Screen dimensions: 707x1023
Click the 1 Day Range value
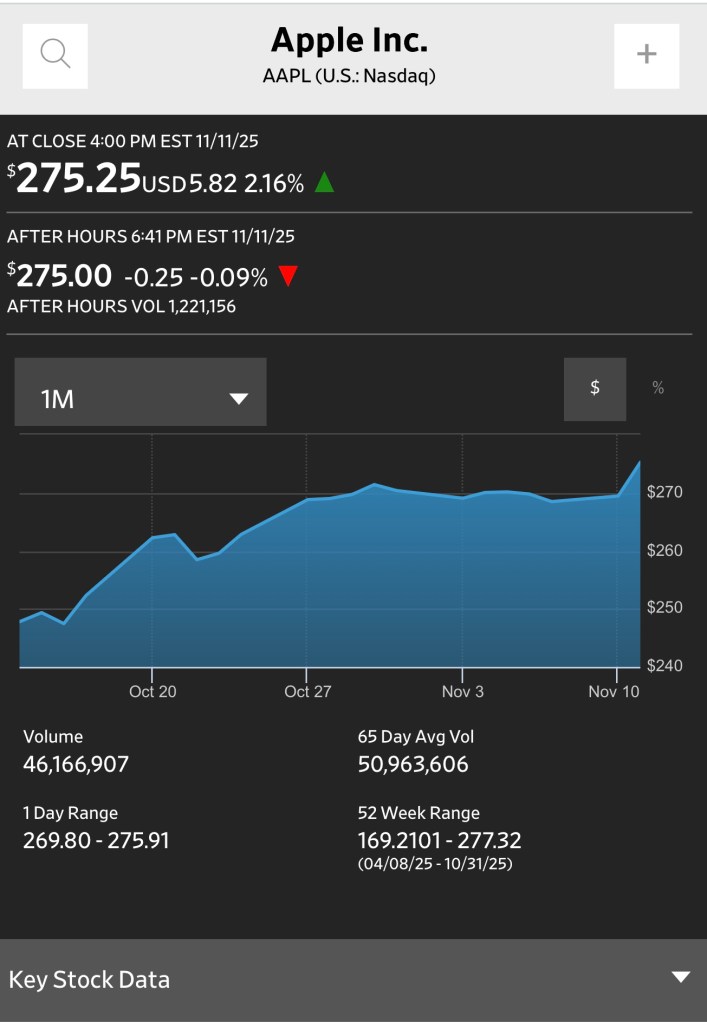tap(96, 840)
